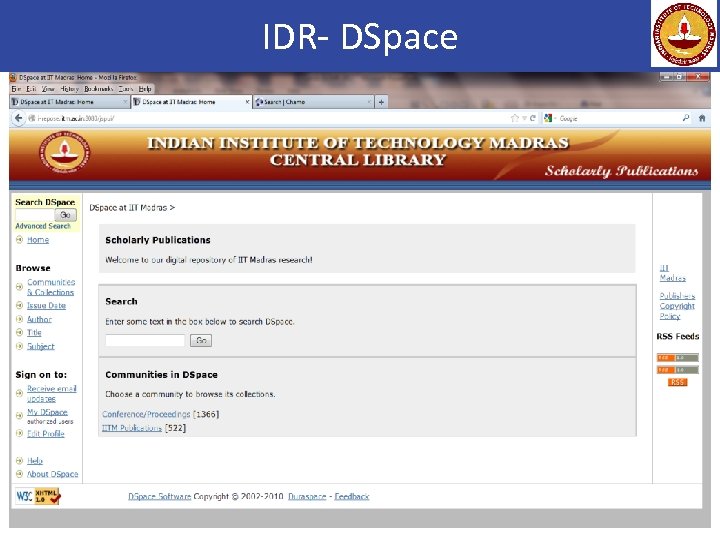This screenshot has height=540, width=720.
Task: Open the sidebar Help link
Action: point(35,461)
